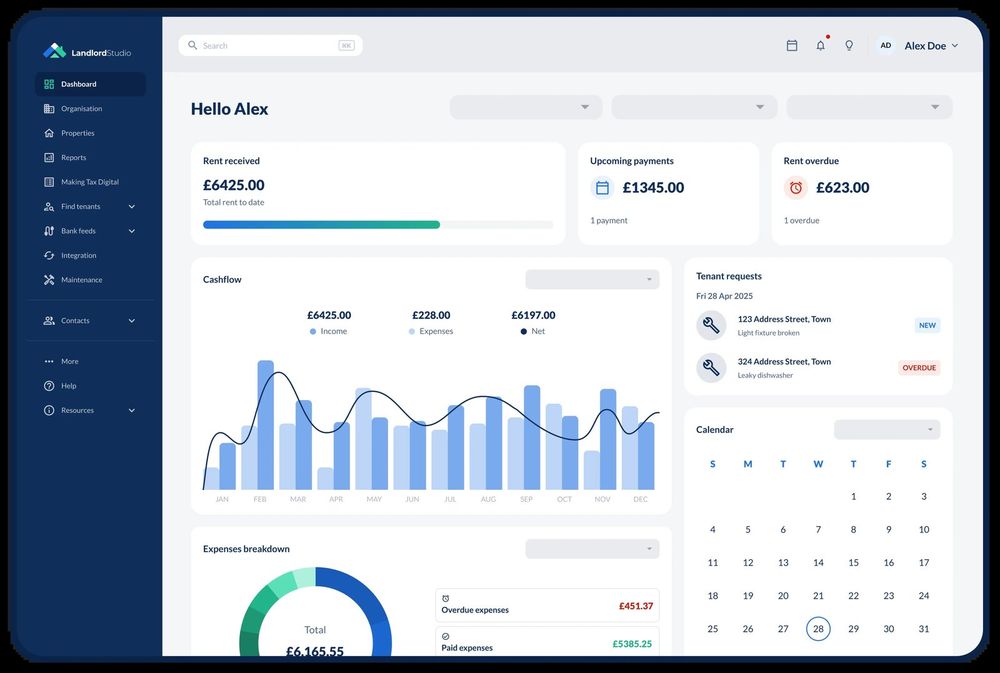This screenshot has width=1000, height=673.
Task: Open the NEW tenant request badge
Action: point(927,325)
